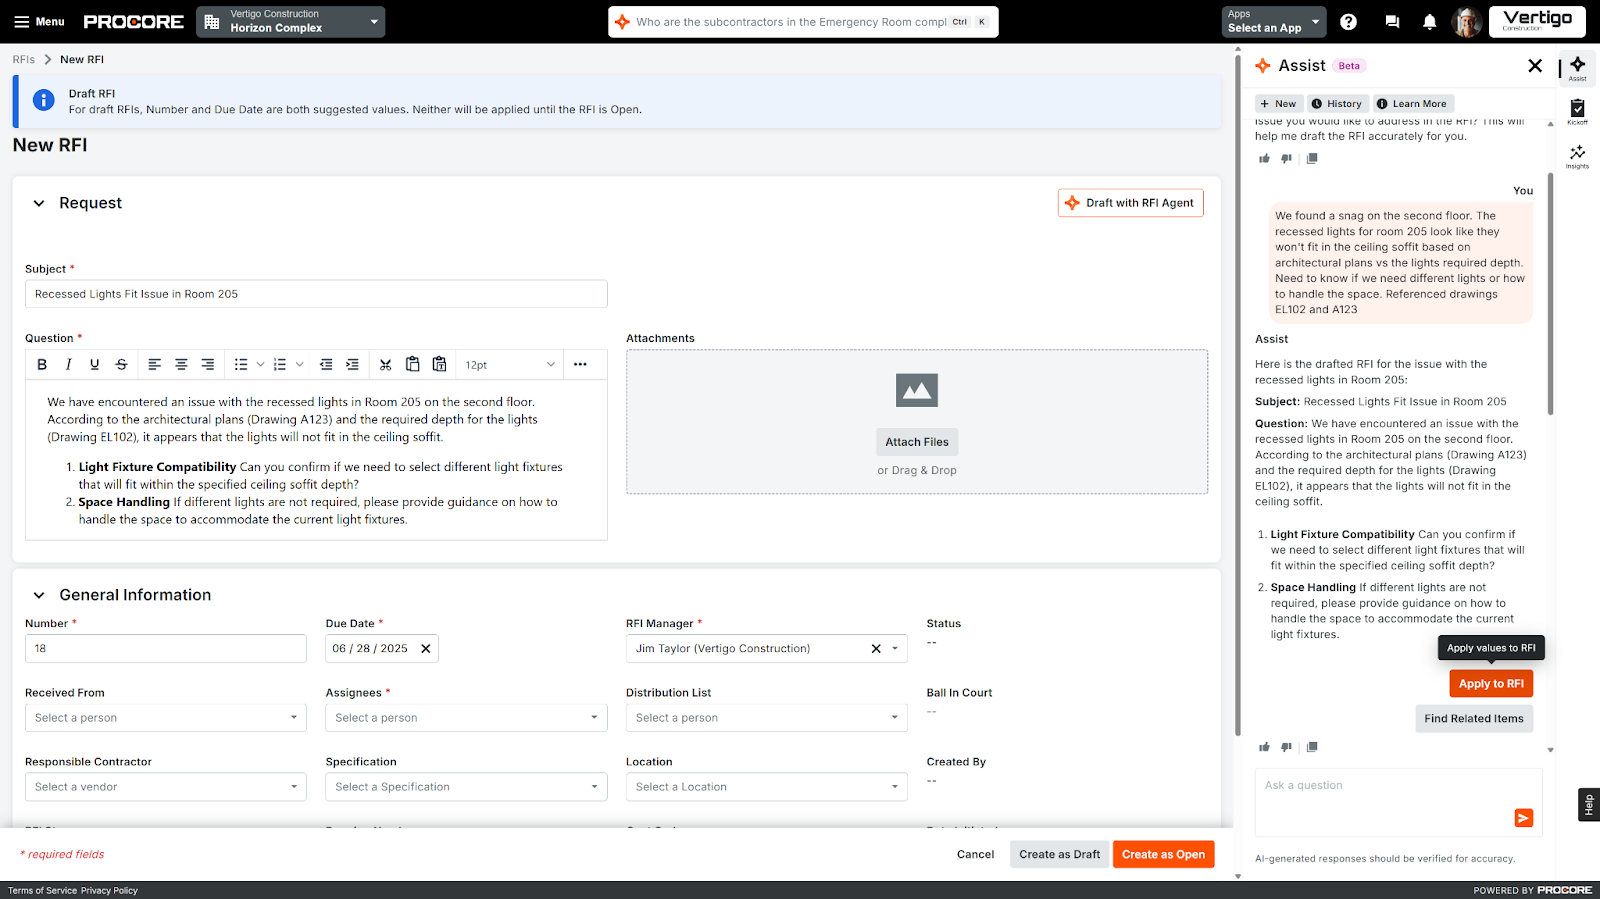
Task: Clear the RFI Manager selection
Action: 876,649
